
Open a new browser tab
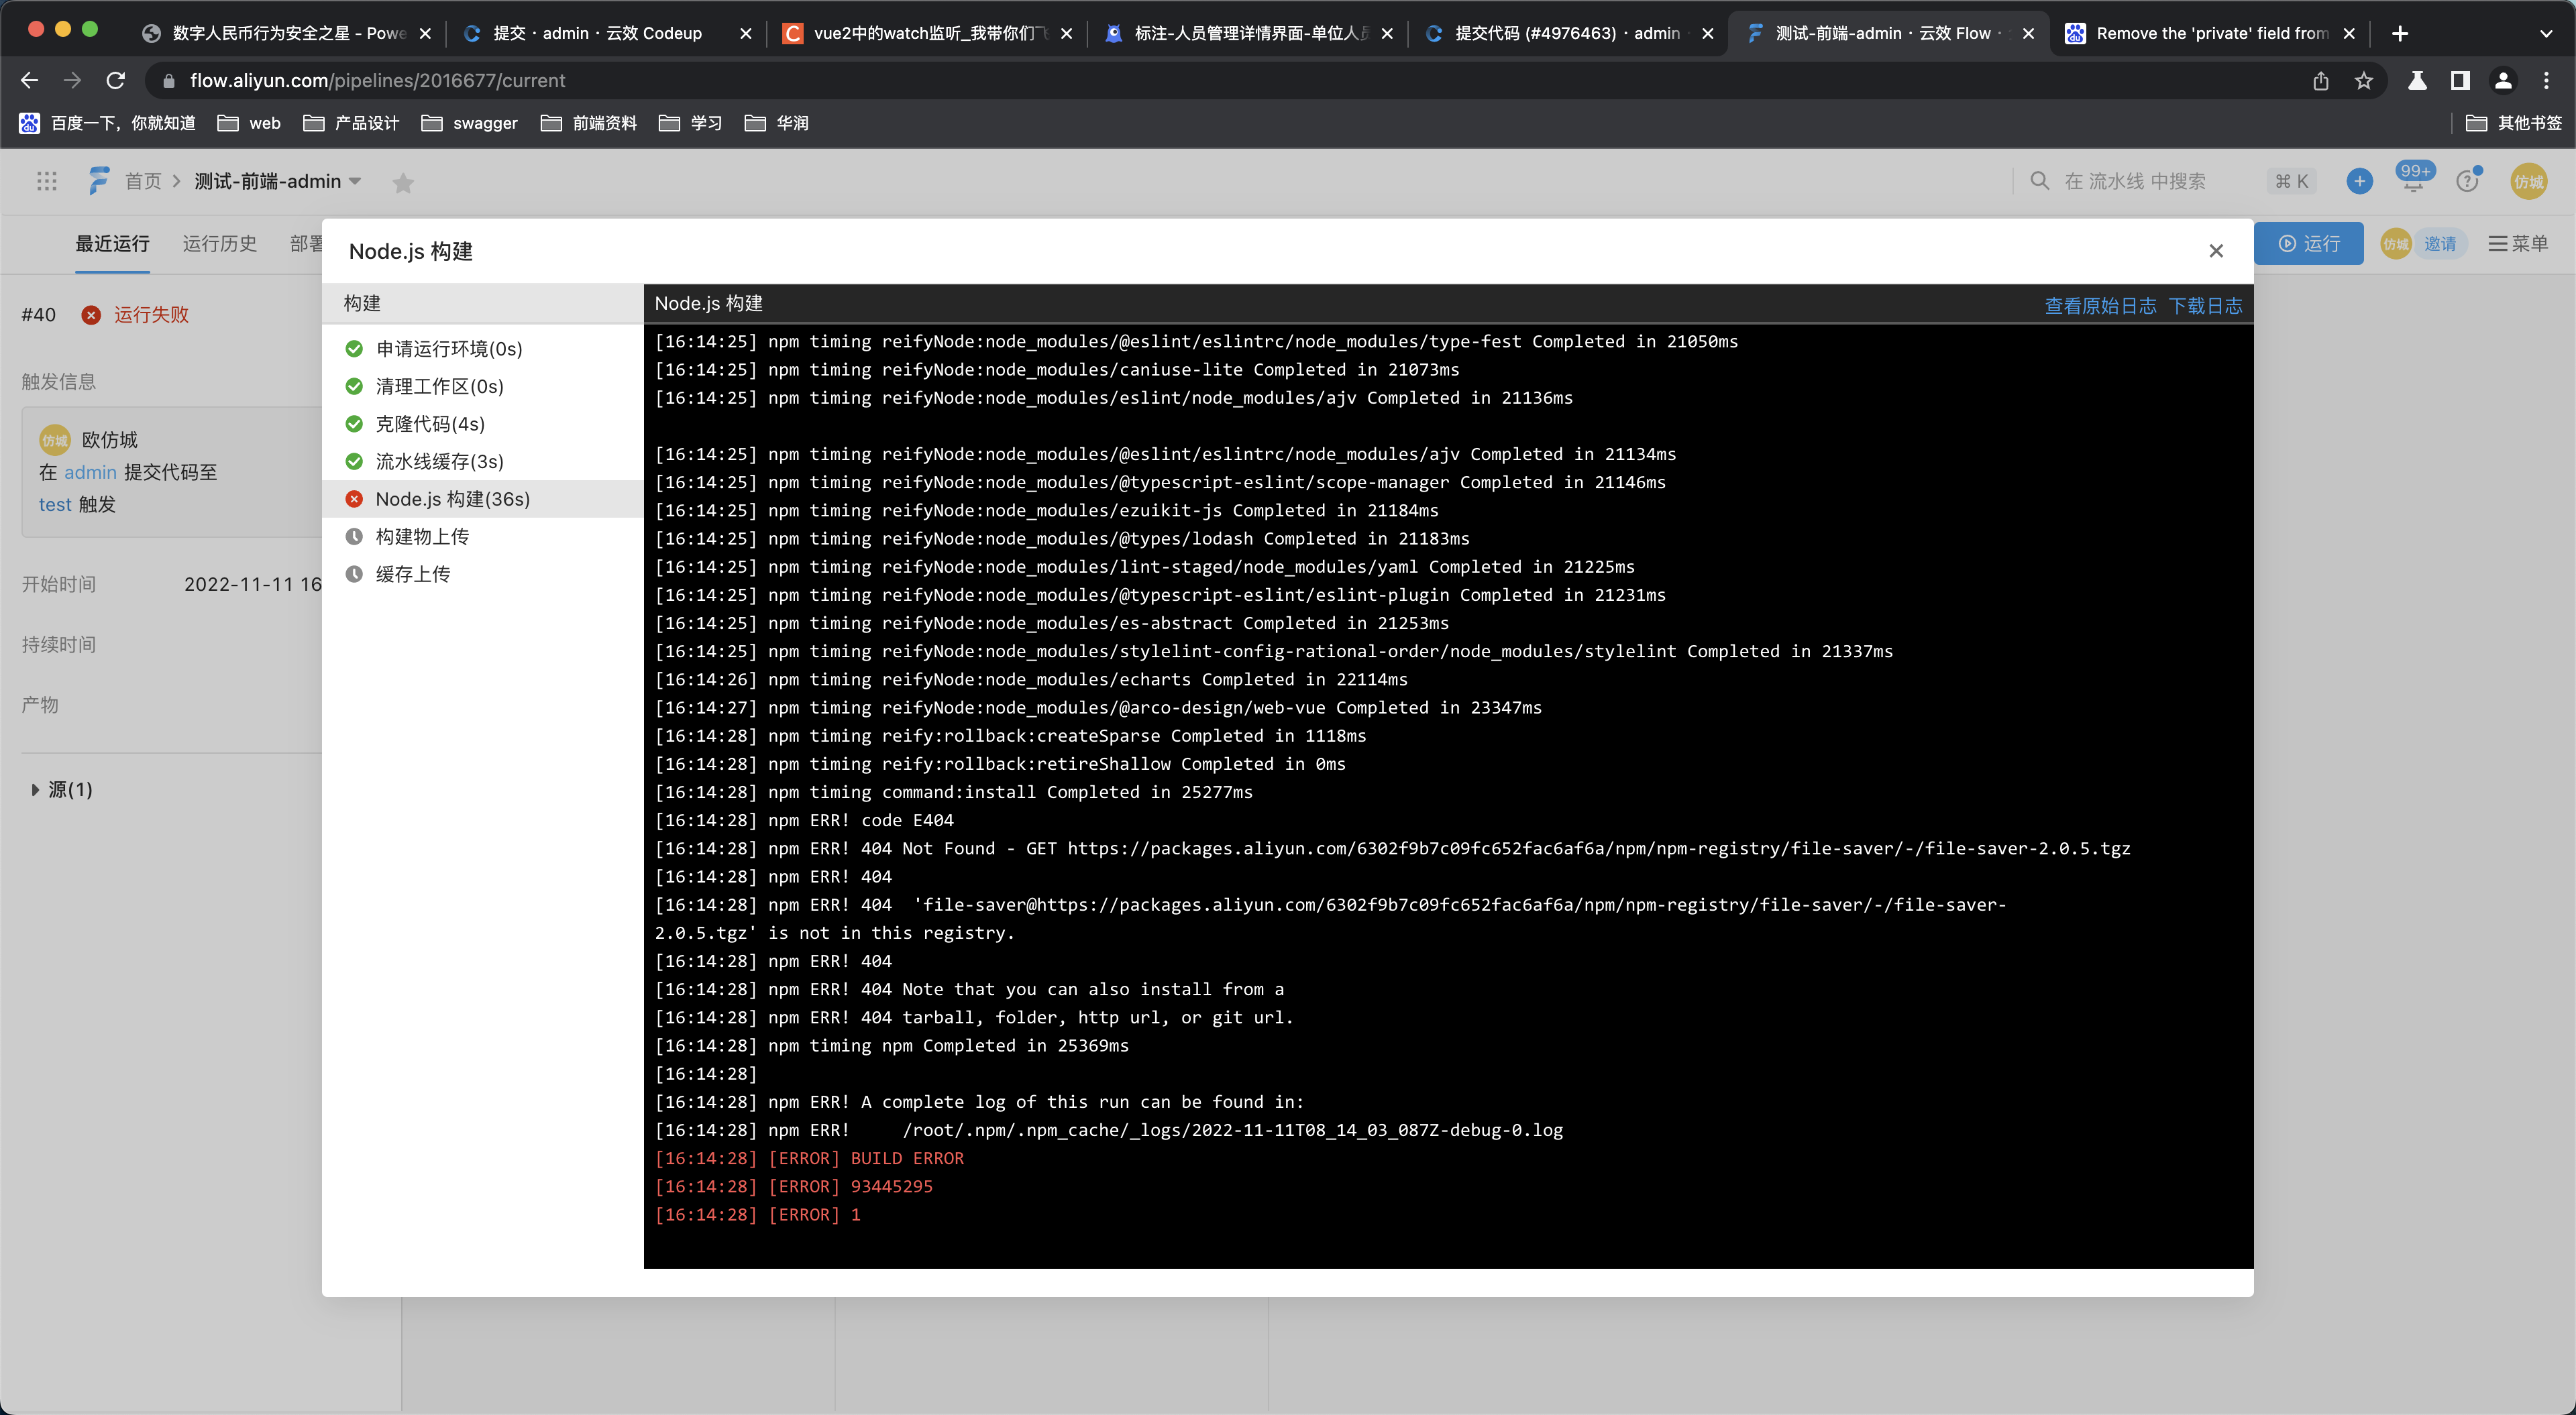[2399, 33]
